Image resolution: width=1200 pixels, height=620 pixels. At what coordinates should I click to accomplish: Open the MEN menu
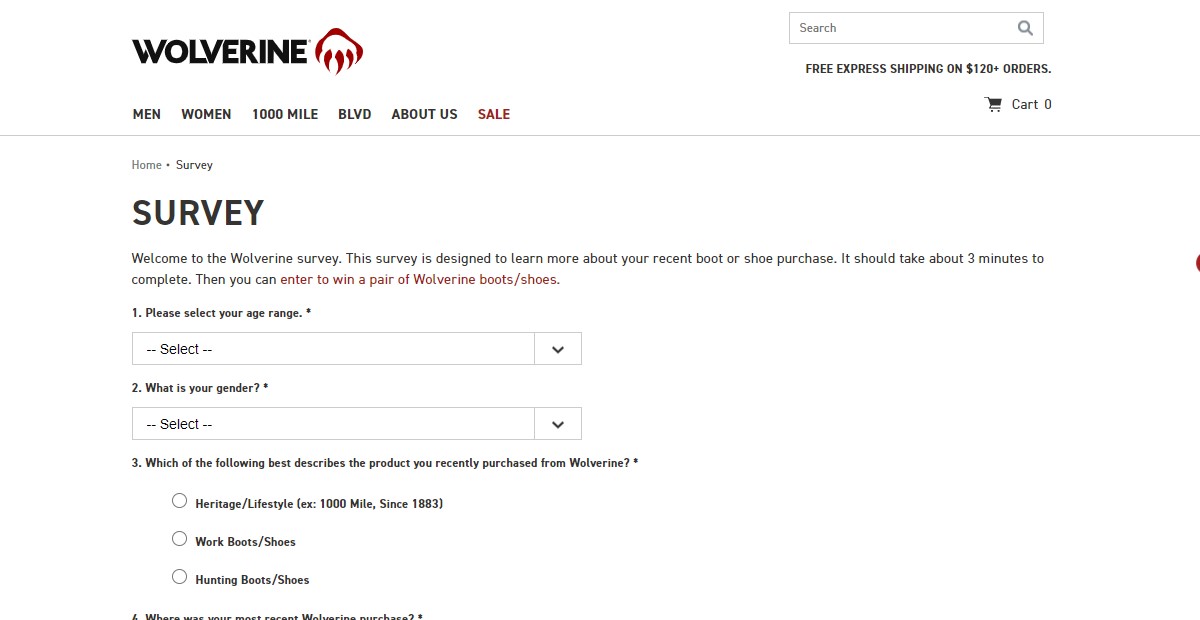147,114
